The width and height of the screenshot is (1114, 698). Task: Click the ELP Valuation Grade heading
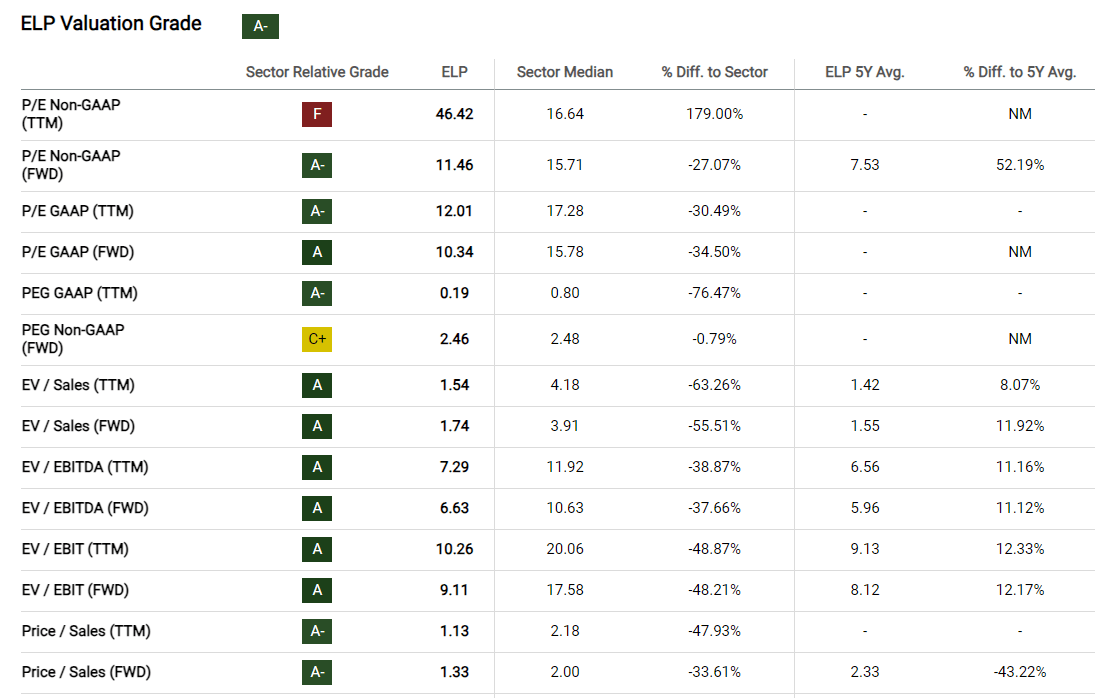click(111, 24)
